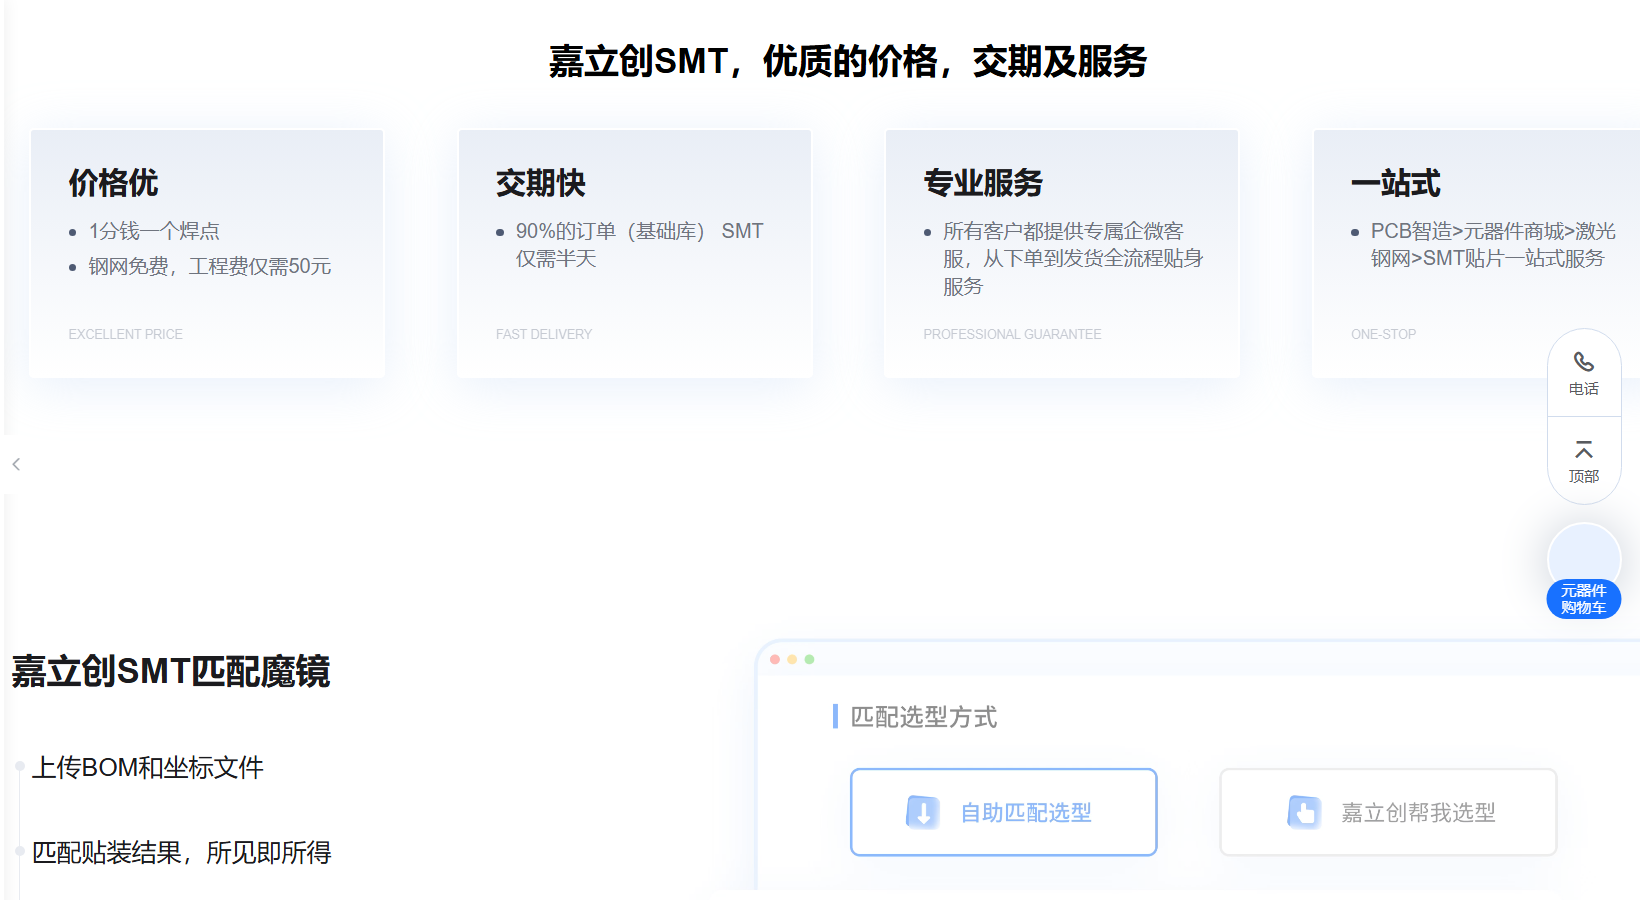1640x900 pixels.
Task: Click the 顶部 back-to-top arrow icon
Action: pos(1584,450)
